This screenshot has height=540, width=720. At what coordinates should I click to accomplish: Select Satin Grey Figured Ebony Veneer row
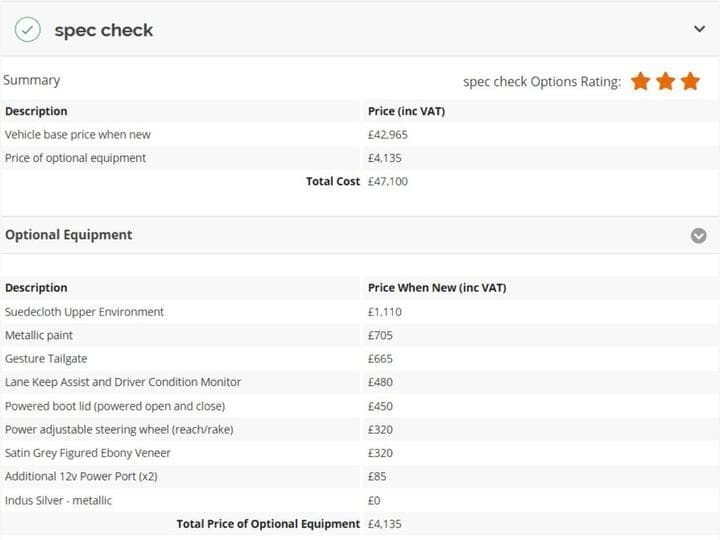click(88, 453)
